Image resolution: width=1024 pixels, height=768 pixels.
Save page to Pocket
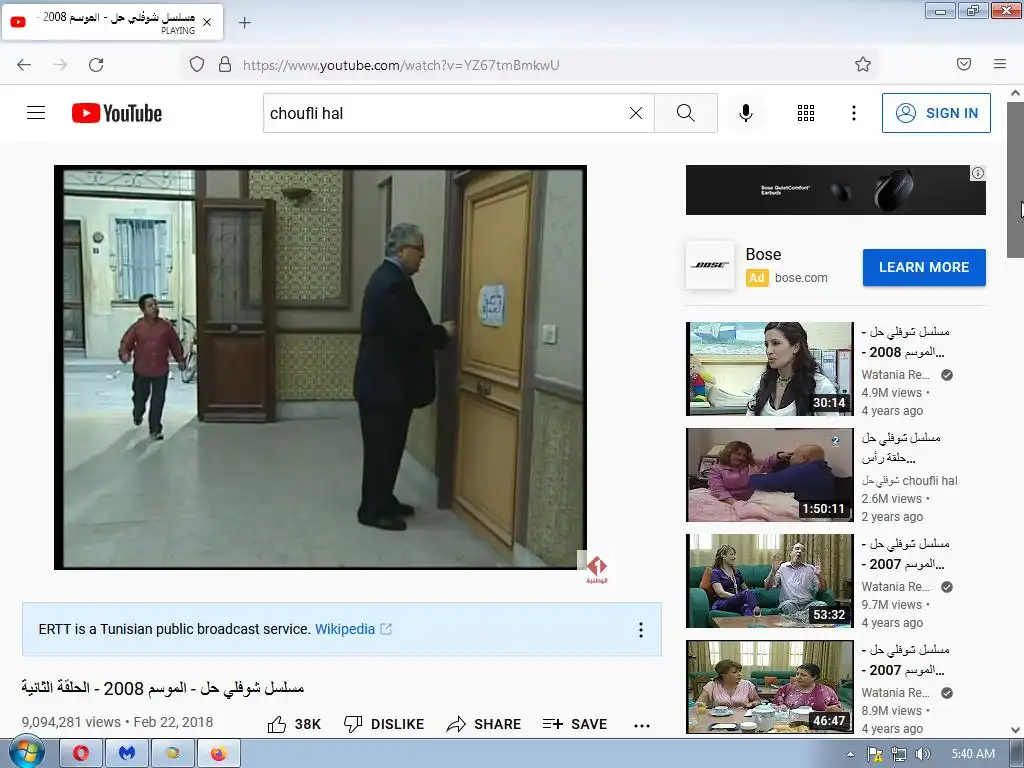coord(963,64)
